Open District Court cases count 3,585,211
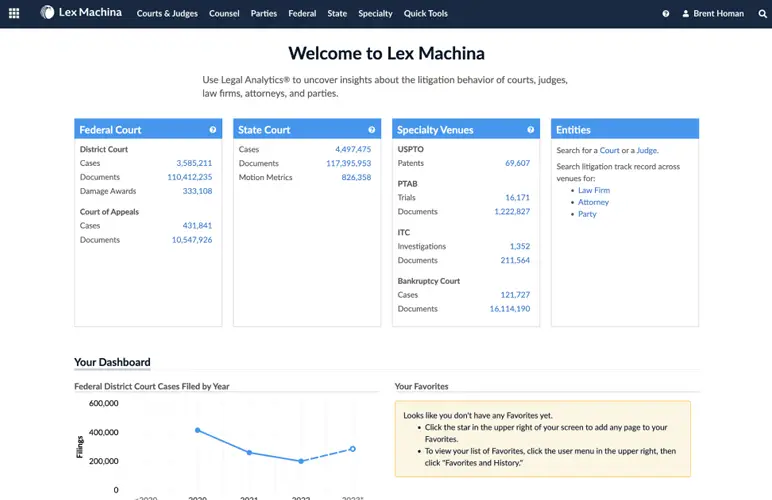 194,163
